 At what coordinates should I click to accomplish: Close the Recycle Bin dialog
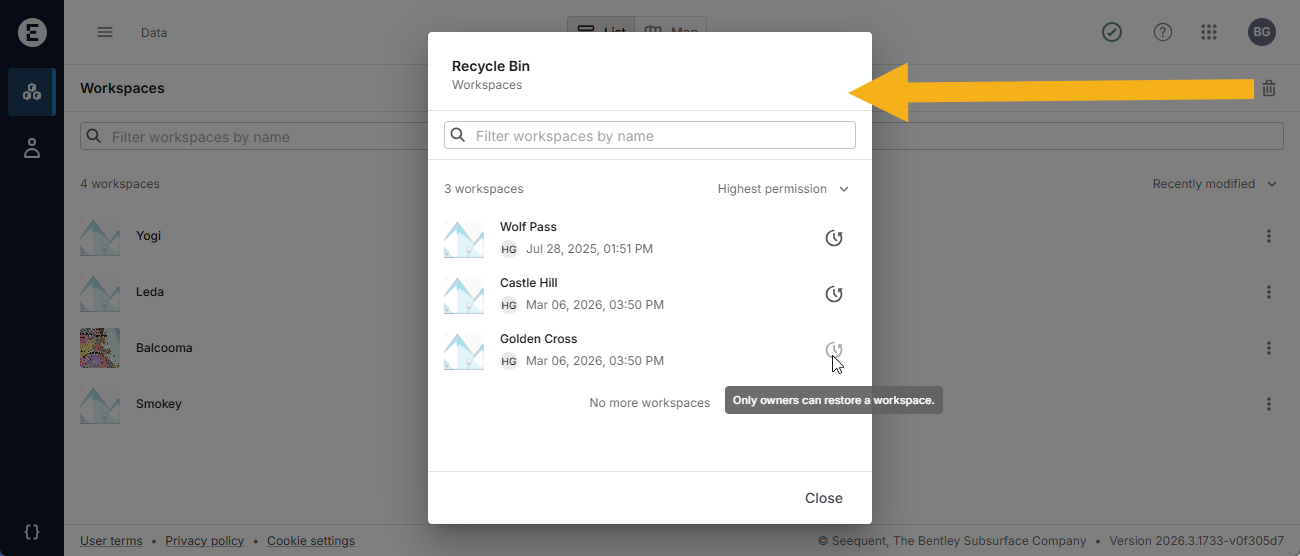click(x=823, y=498)
